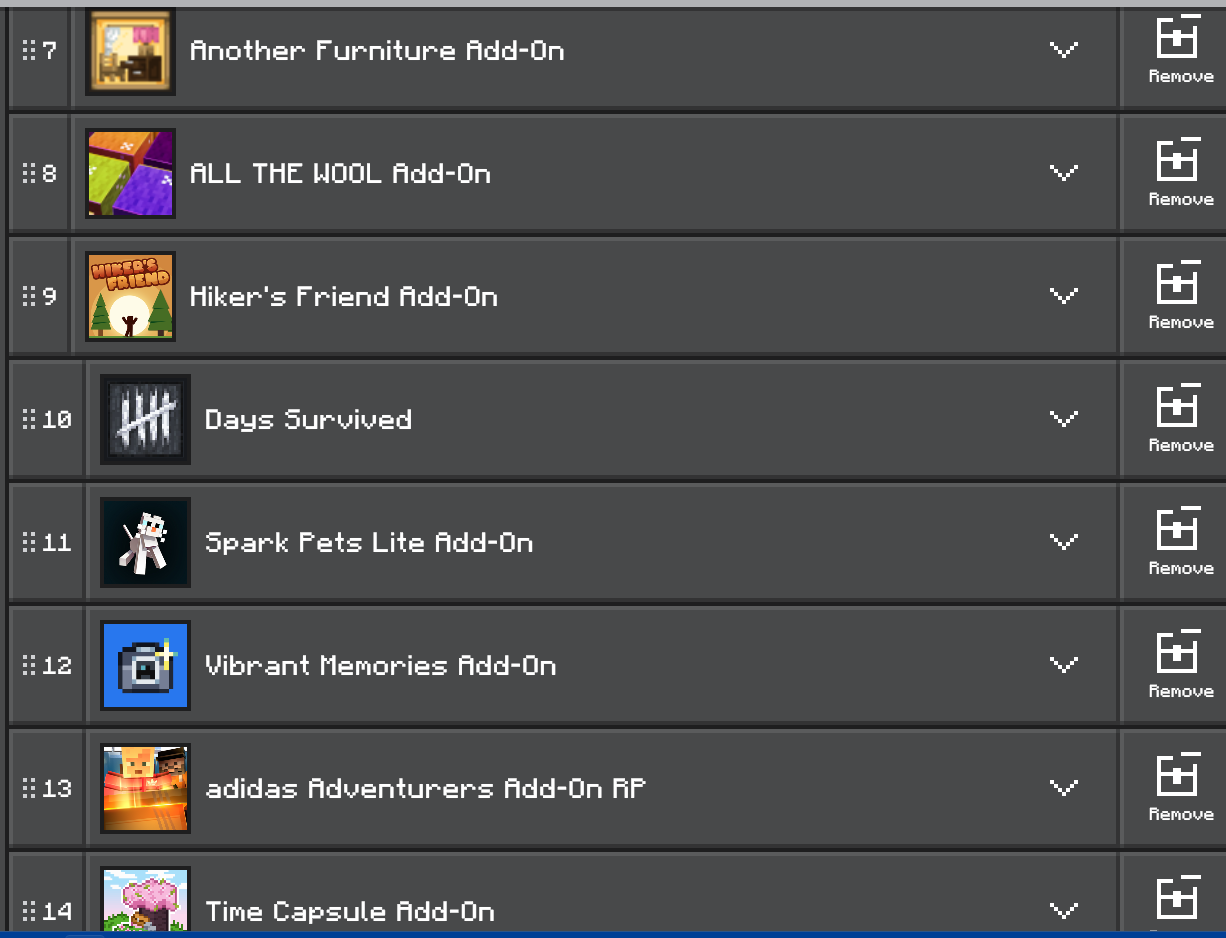Remove the ALL THE WOOL Add-On
1226x938 pixels.
(x=1179, y=175)
